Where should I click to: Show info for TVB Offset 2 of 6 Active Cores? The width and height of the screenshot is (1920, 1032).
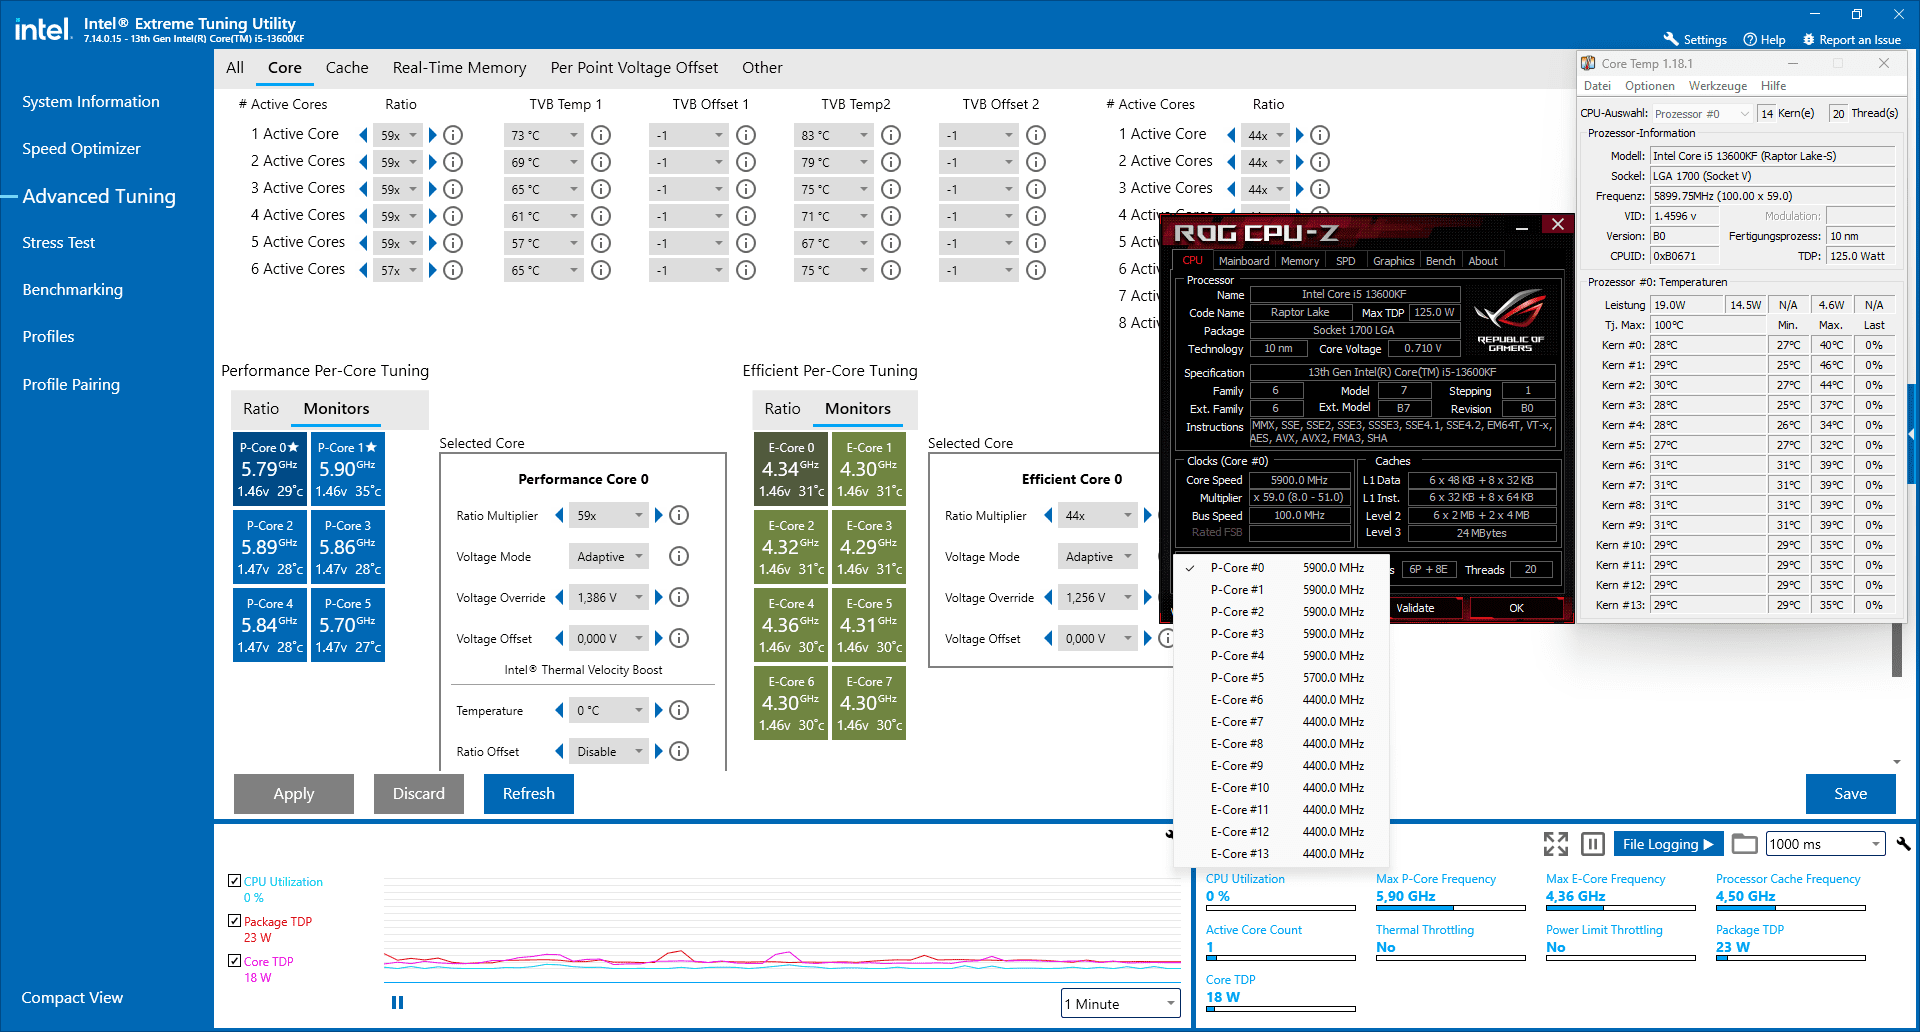[1036, 270]
